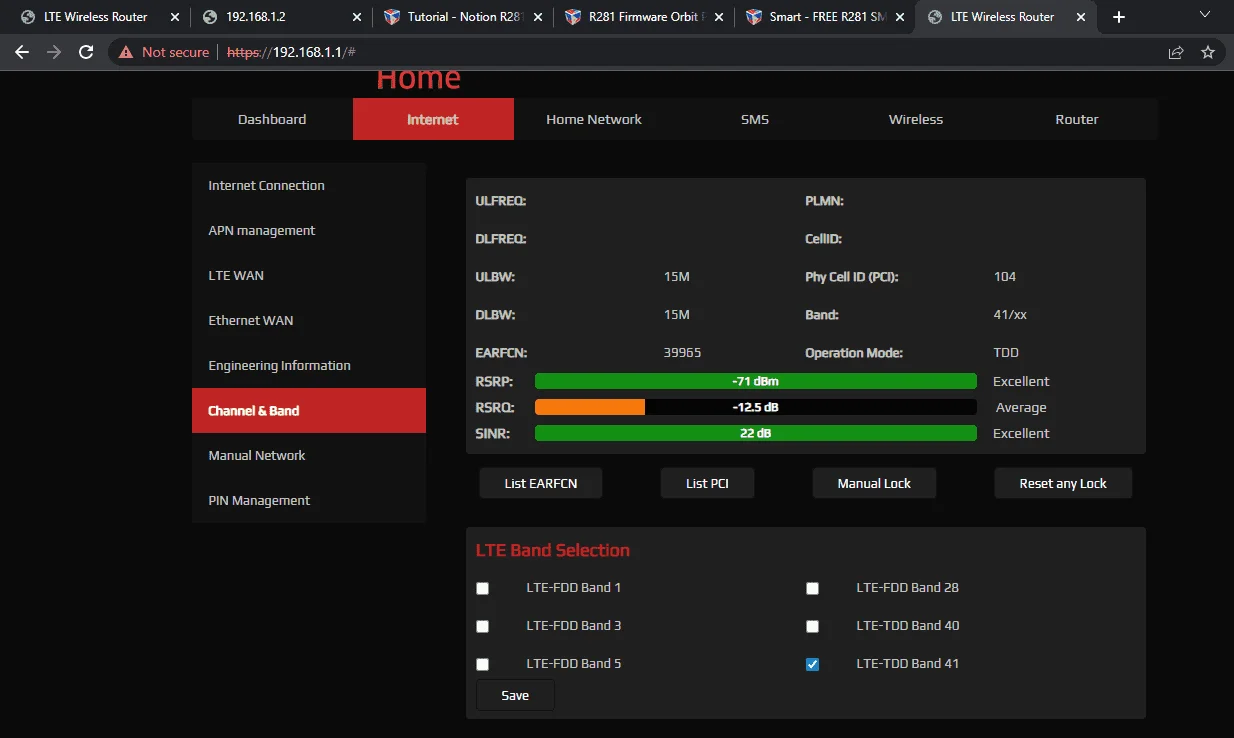The image size is (1234, 738).
Task: Click the Reset any Lock button
Action: (1063, 483)
